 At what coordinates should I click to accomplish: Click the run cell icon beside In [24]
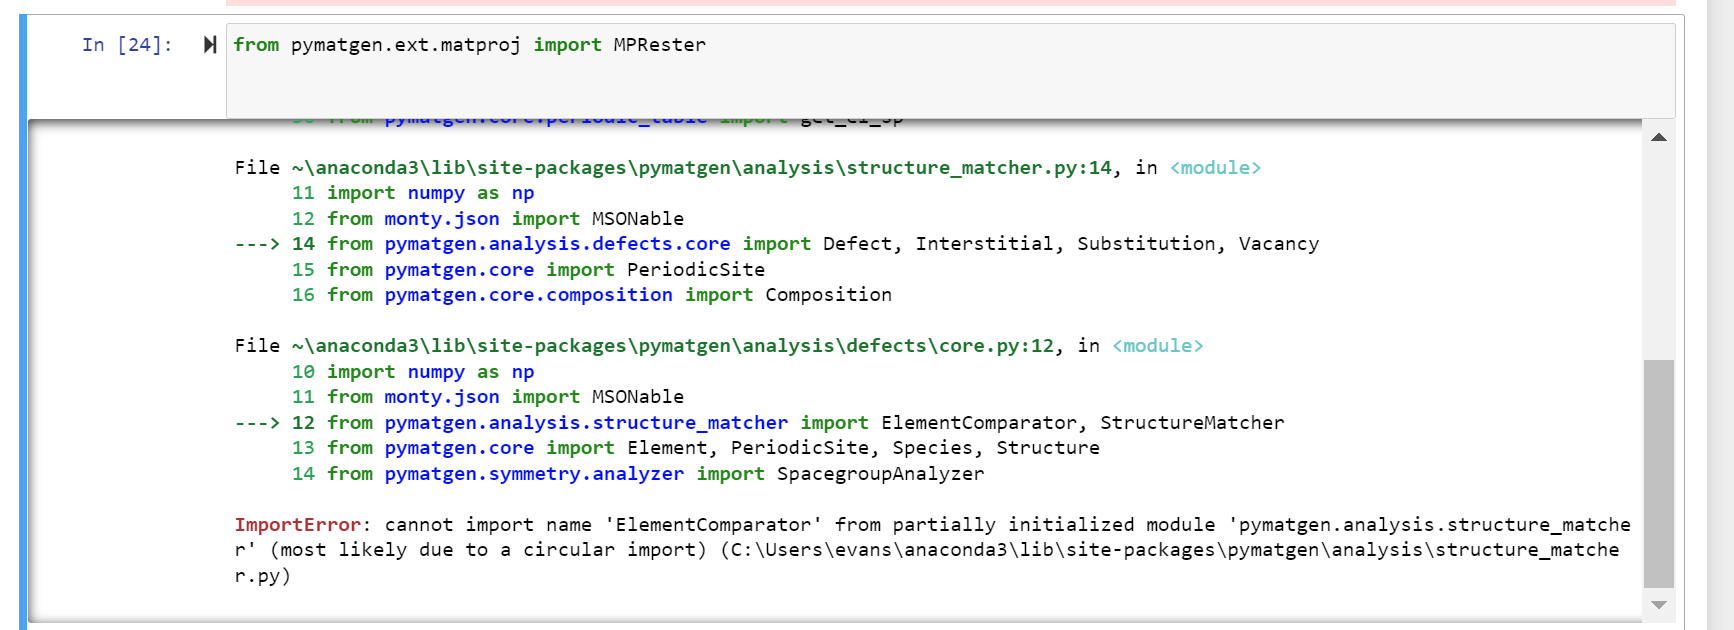click(209, 45)
